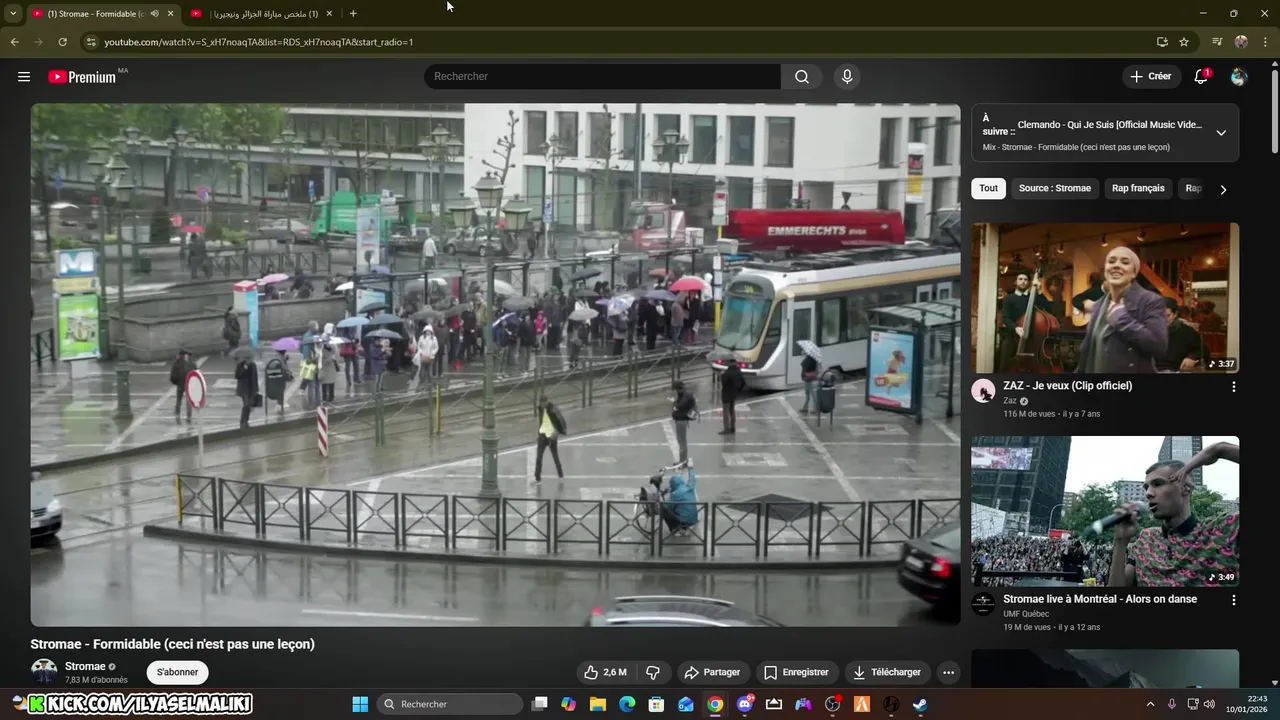This screenshot has width=1280, height=720.
Task: Open Stromae channel avatar
Action: click(x=44, y=672)
